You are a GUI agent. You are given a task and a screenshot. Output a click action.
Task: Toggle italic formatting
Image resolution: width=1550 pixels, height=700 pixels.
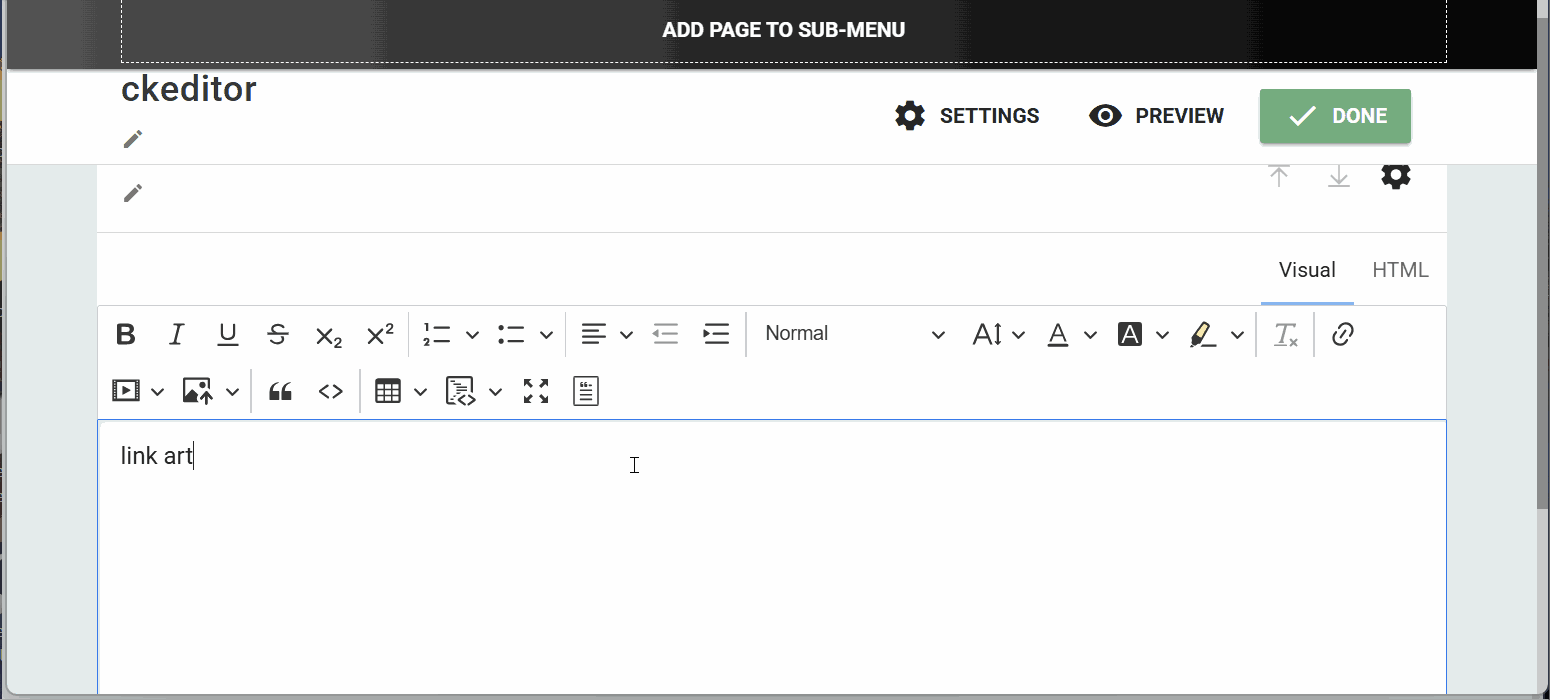click(177, 334)
